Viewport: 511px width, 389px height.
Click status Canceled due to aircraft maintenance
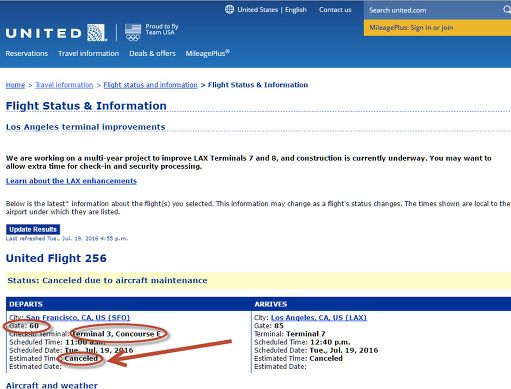coord(107,280)
